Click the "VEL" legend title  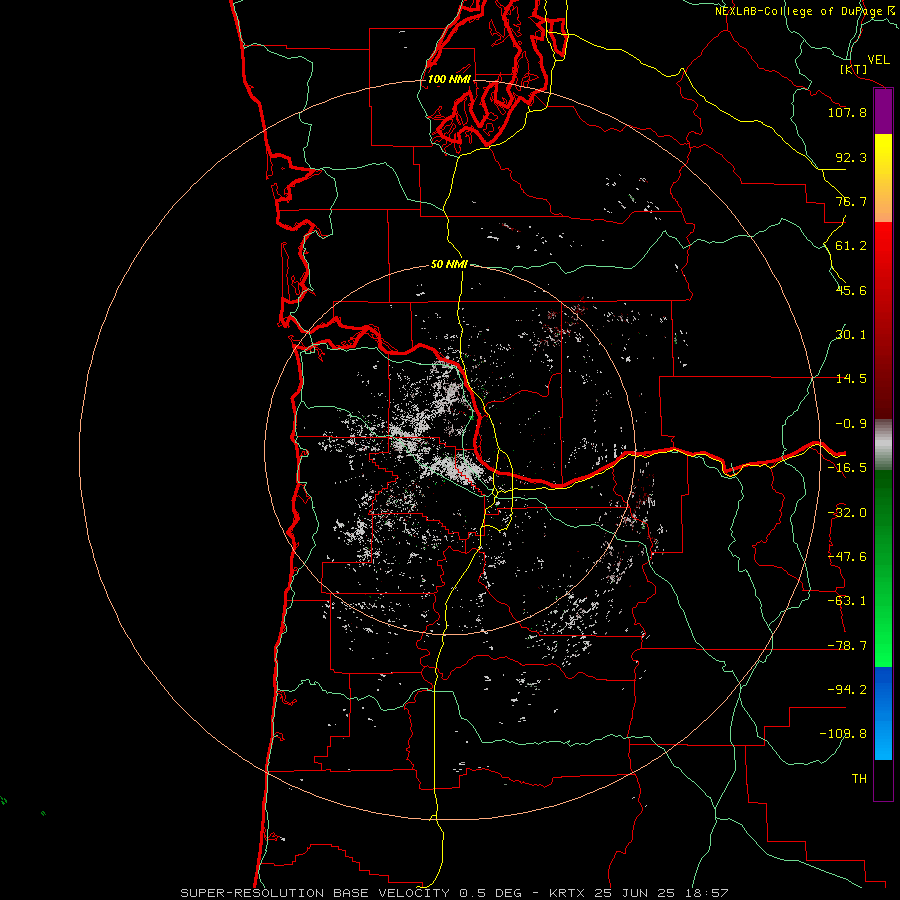(879, 60)
